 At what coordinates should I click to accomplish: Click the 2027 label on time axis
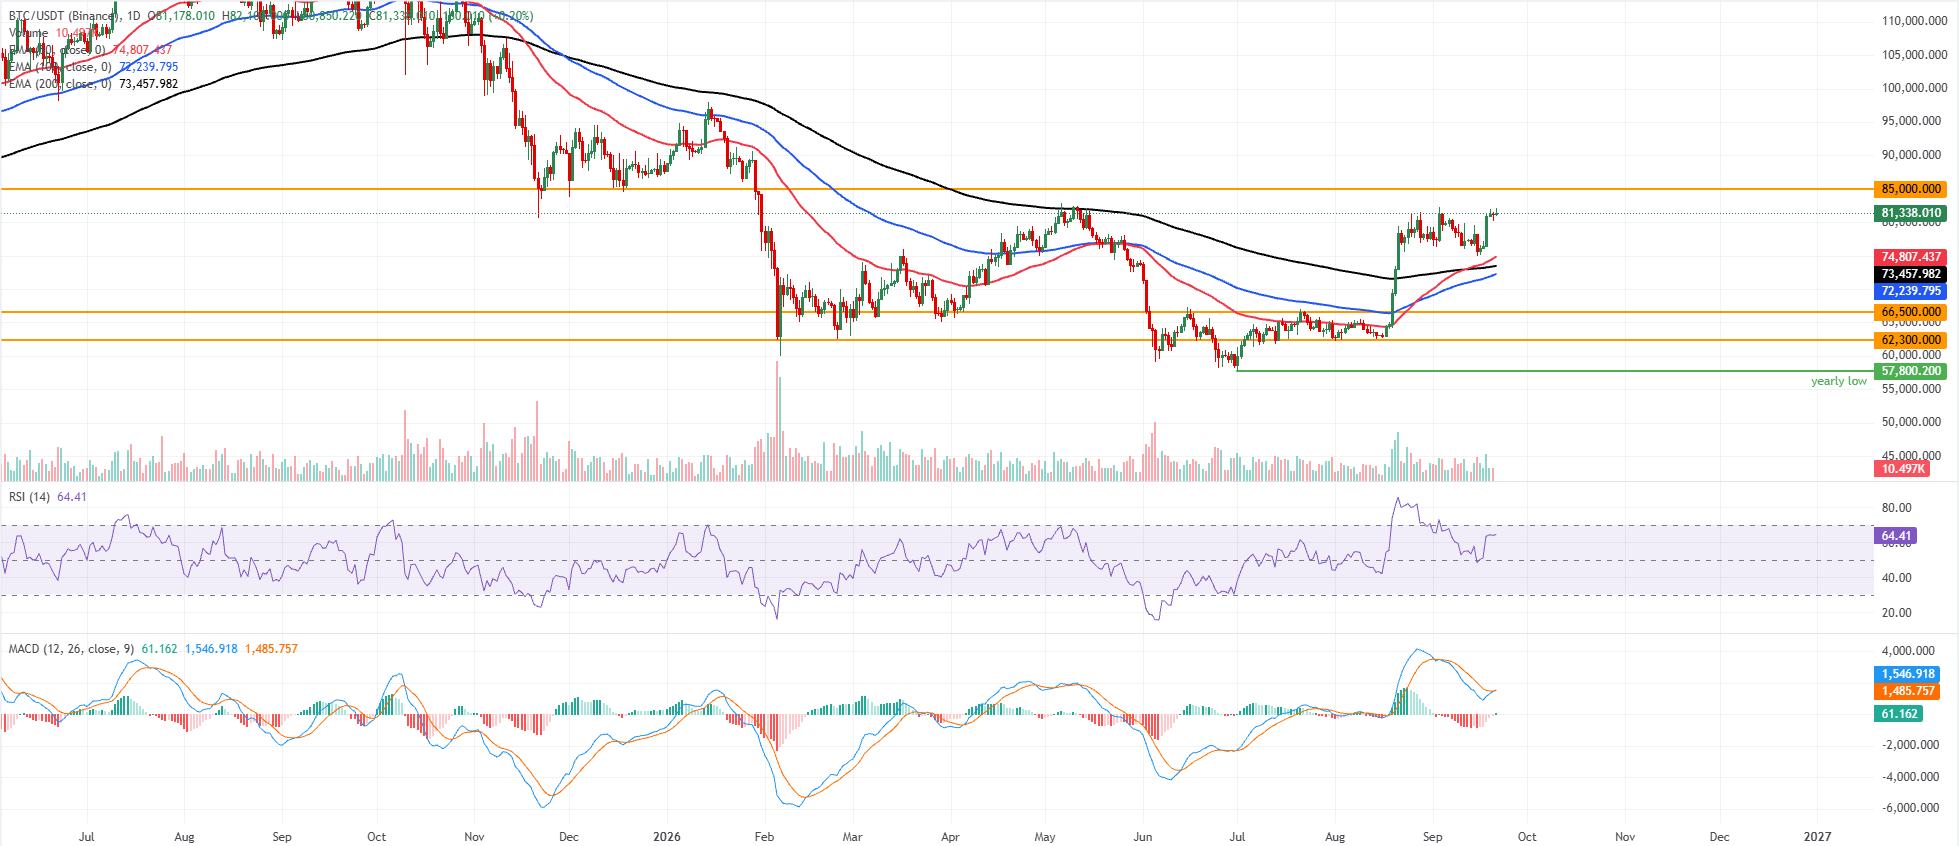[x=1817, y=837]
